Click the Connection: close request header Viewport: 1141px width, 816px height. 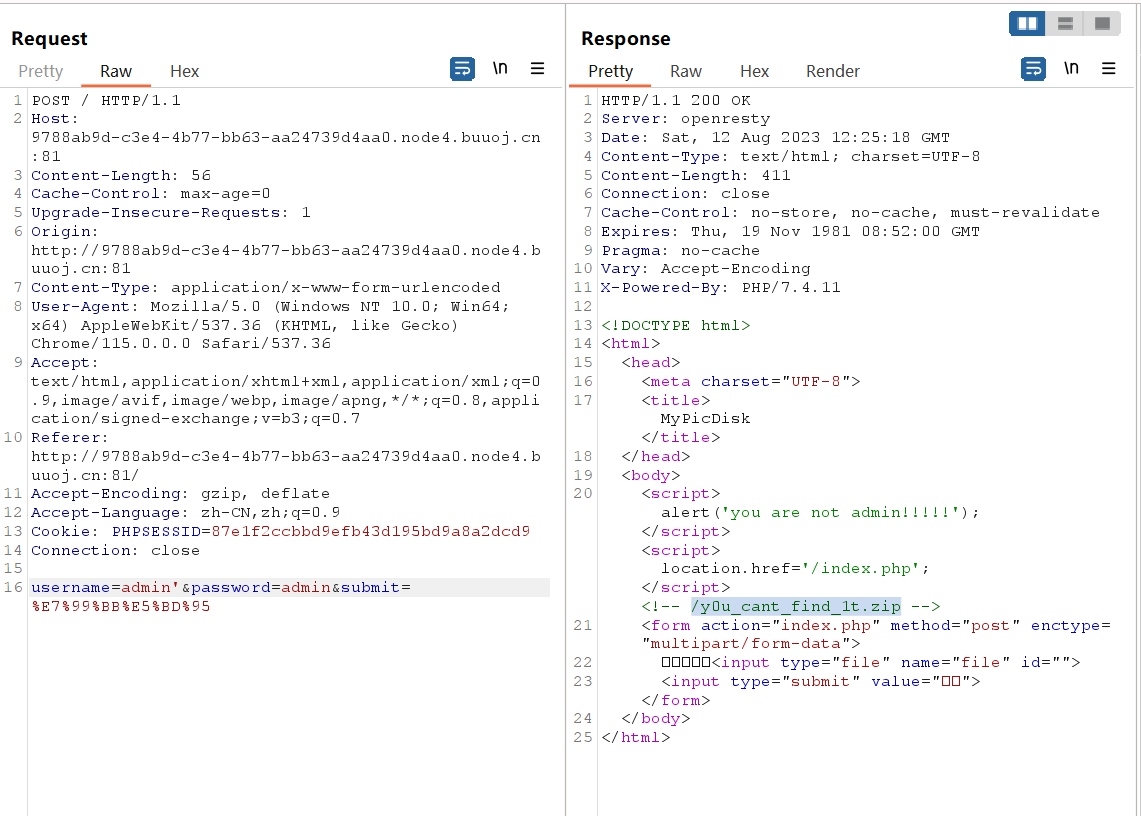(x=115, y=550)
